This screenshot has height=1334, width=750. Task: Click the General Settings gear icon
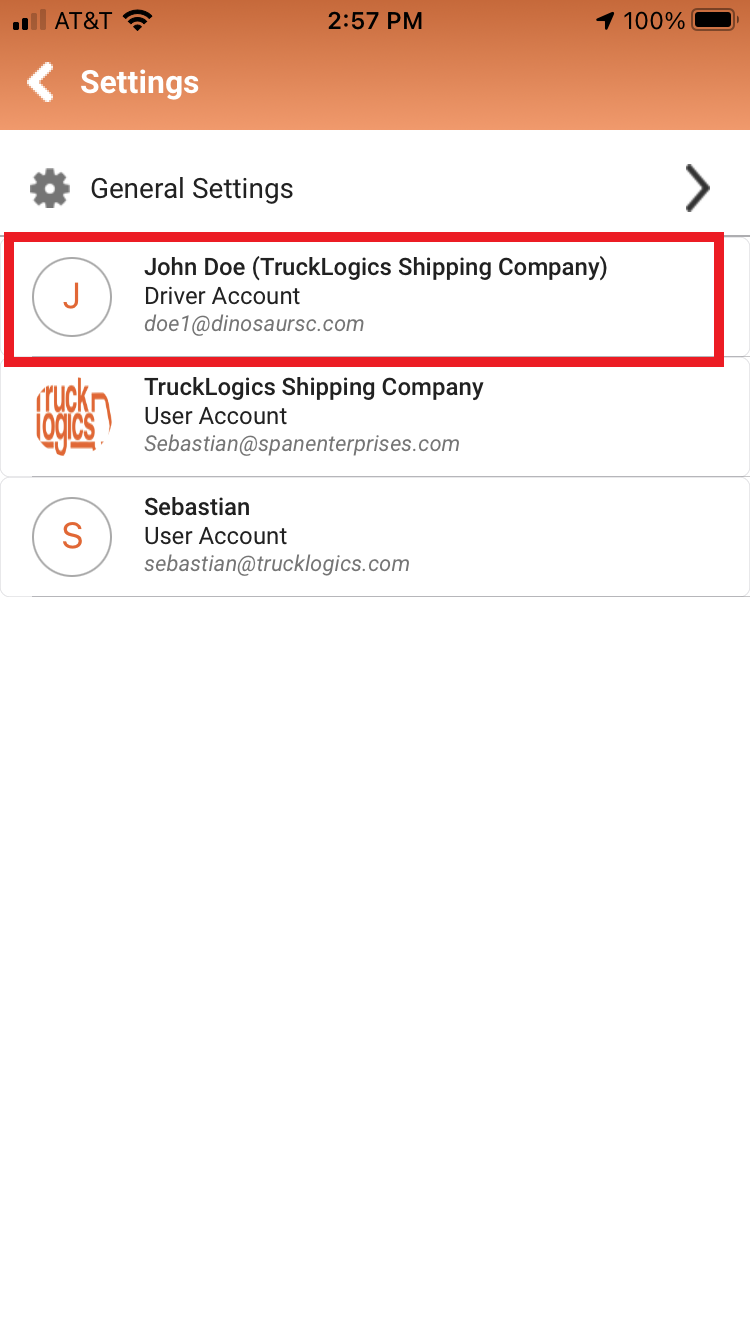click(50, 188)
